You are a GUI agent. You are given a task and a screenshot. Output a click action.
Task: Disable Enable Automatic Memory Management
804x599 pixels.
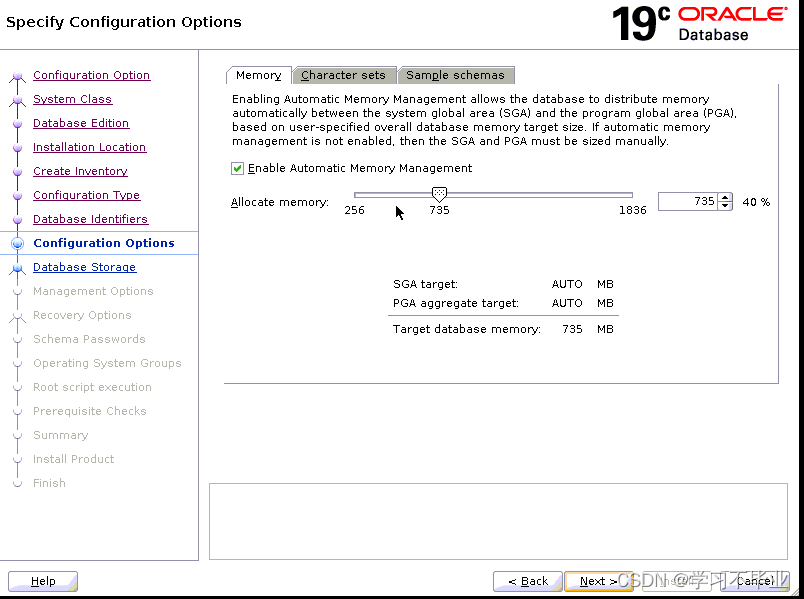237,167
